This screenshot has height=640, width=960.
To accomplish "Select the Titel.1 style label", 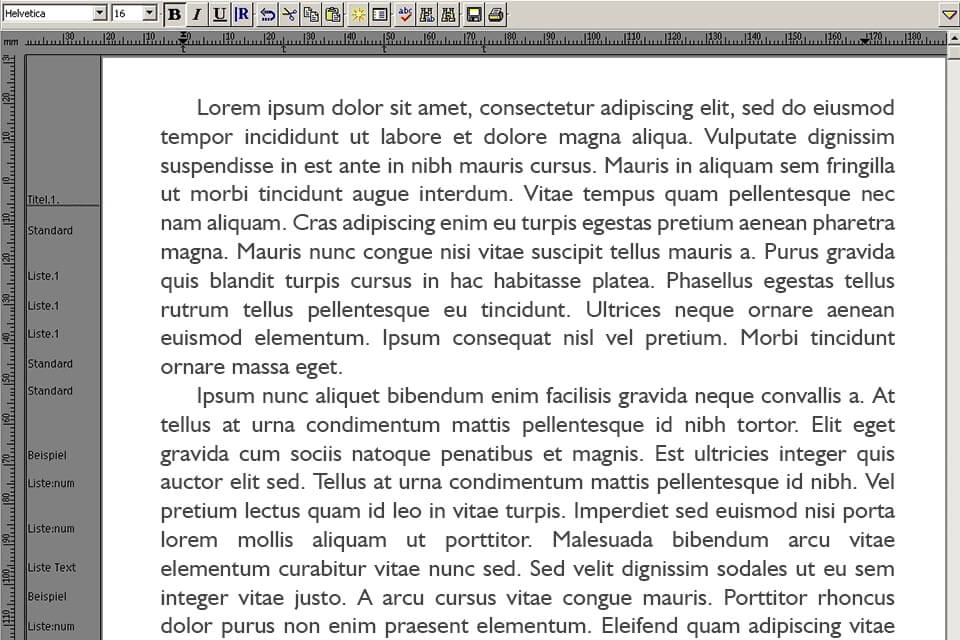I will click(x=43, y=200).
